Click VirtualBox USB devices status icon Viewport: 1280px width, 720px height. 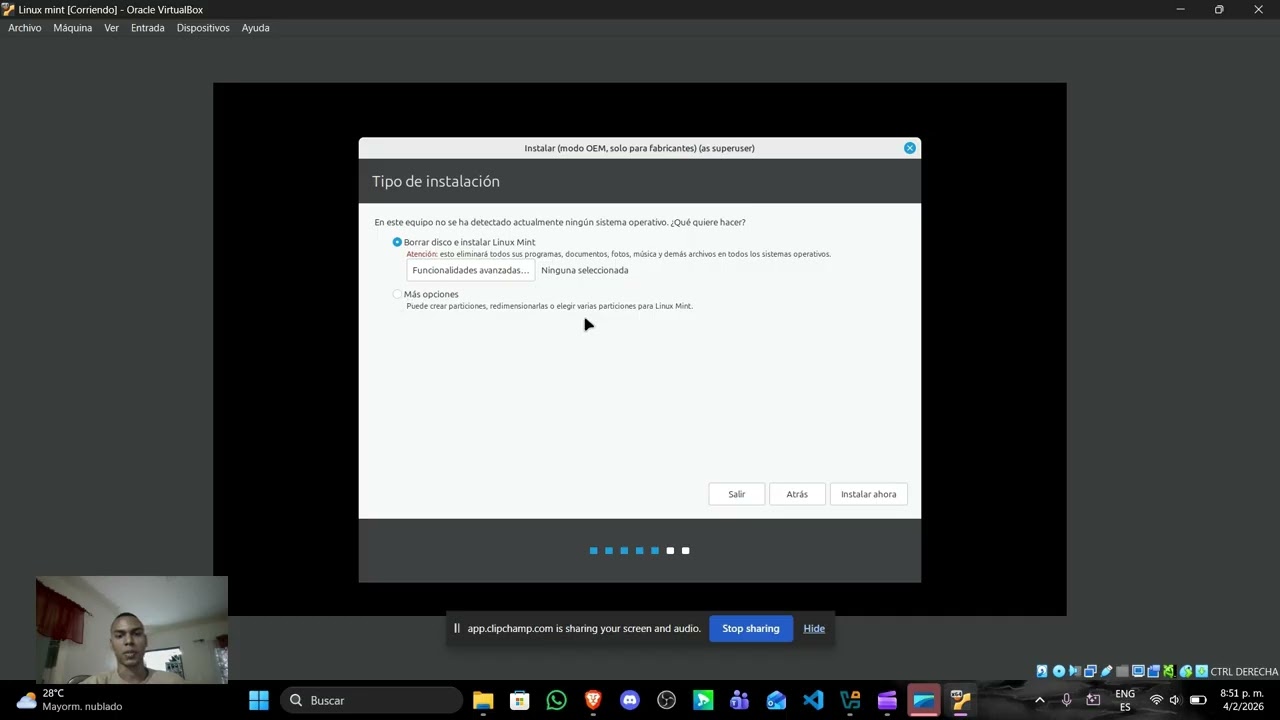1106,671
